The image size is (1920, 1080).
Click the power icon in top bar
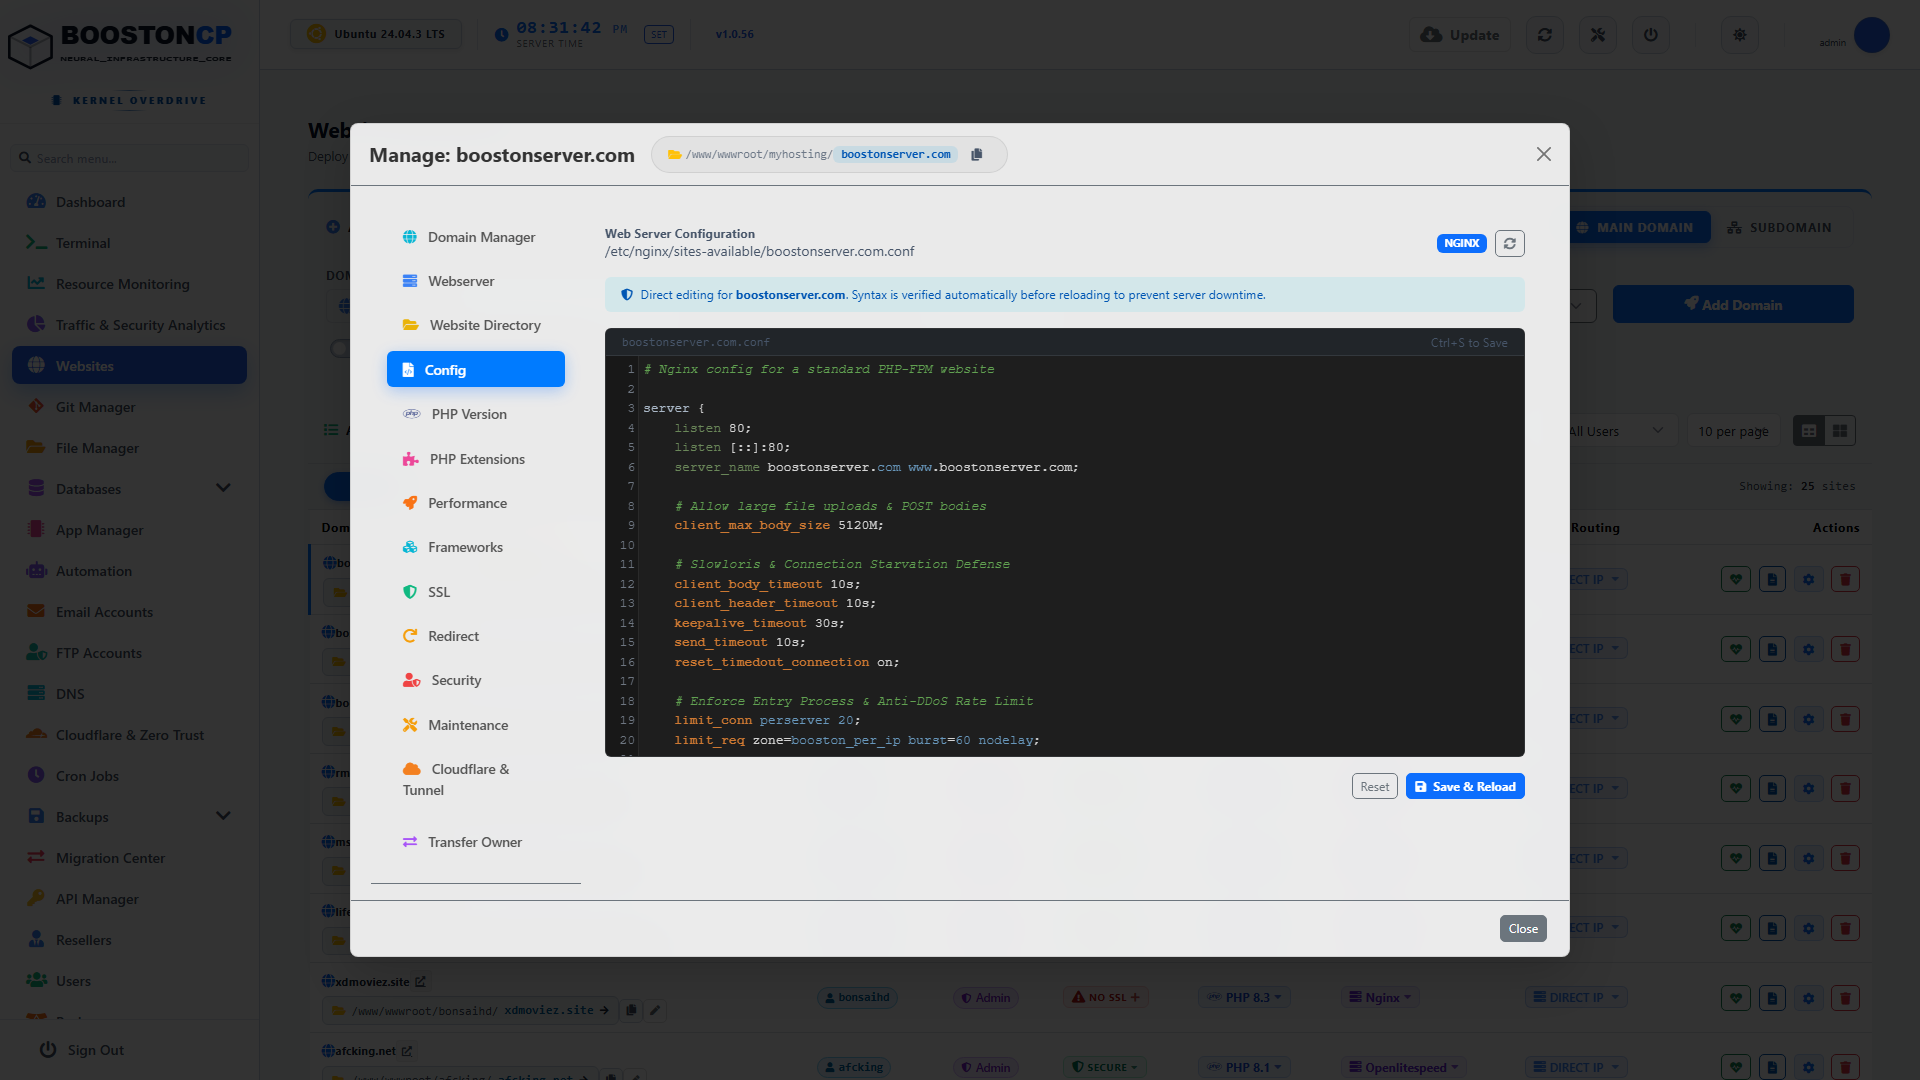coord(1651,35)
